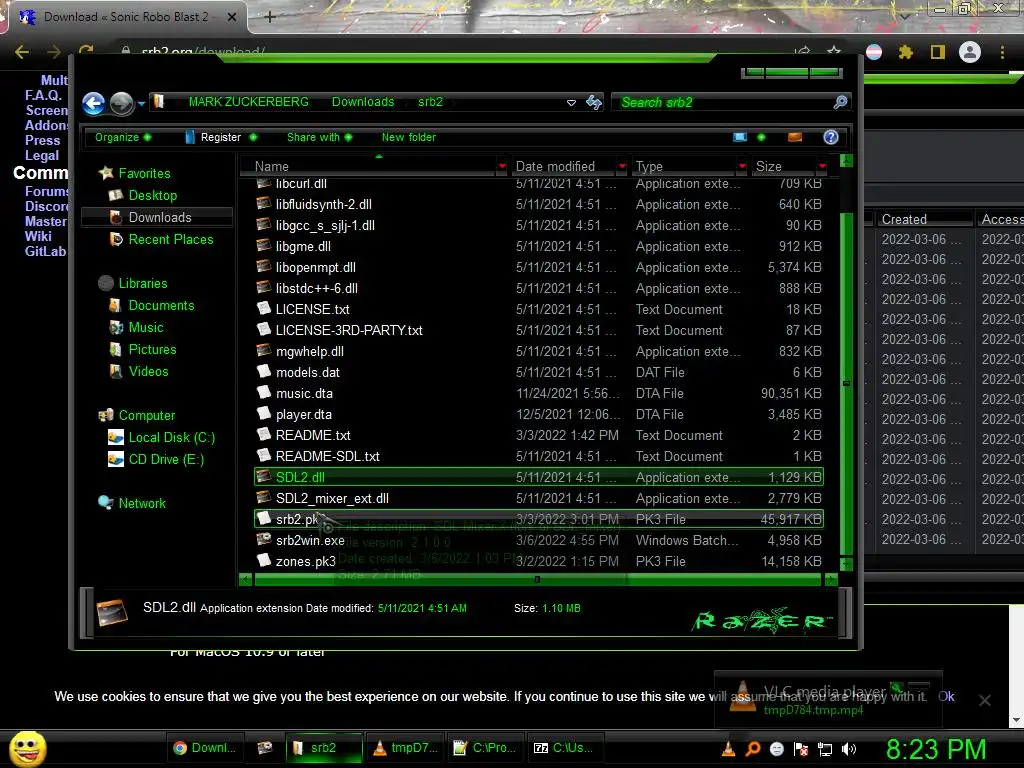Open new tab in Chrome

[x=270, y=17]
